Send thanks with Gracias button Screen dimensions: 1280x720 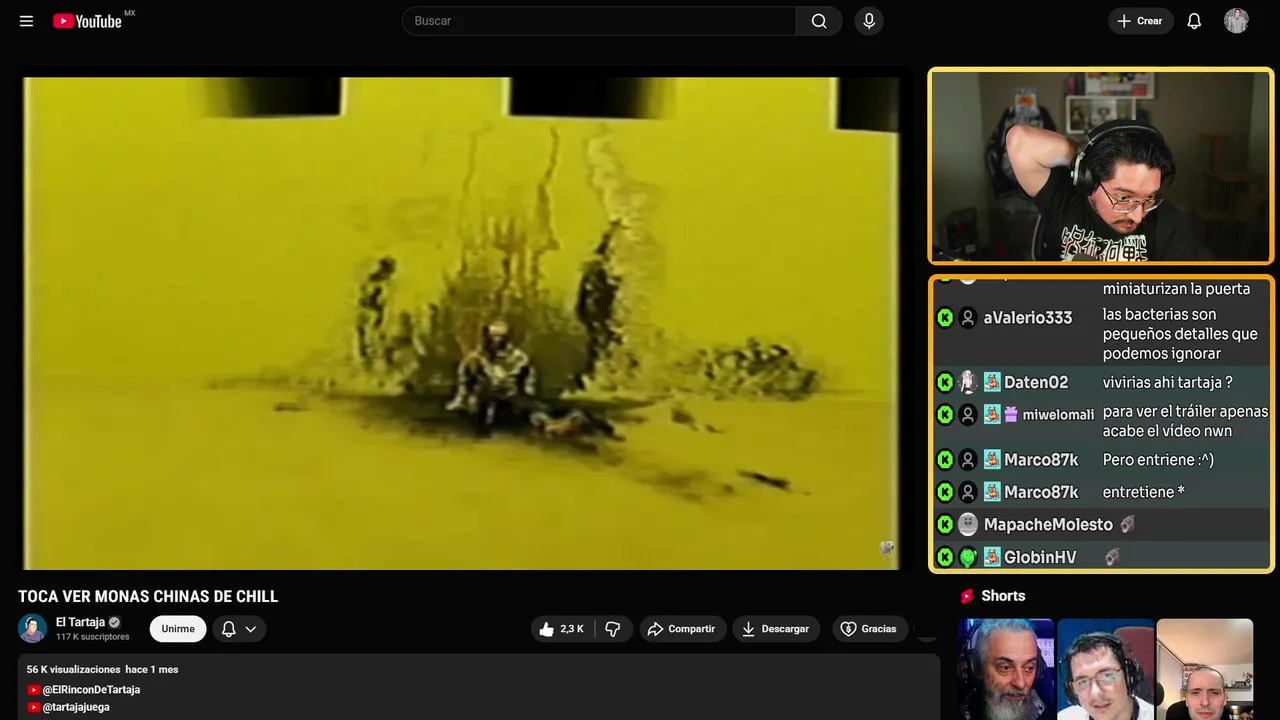[869, 629]
